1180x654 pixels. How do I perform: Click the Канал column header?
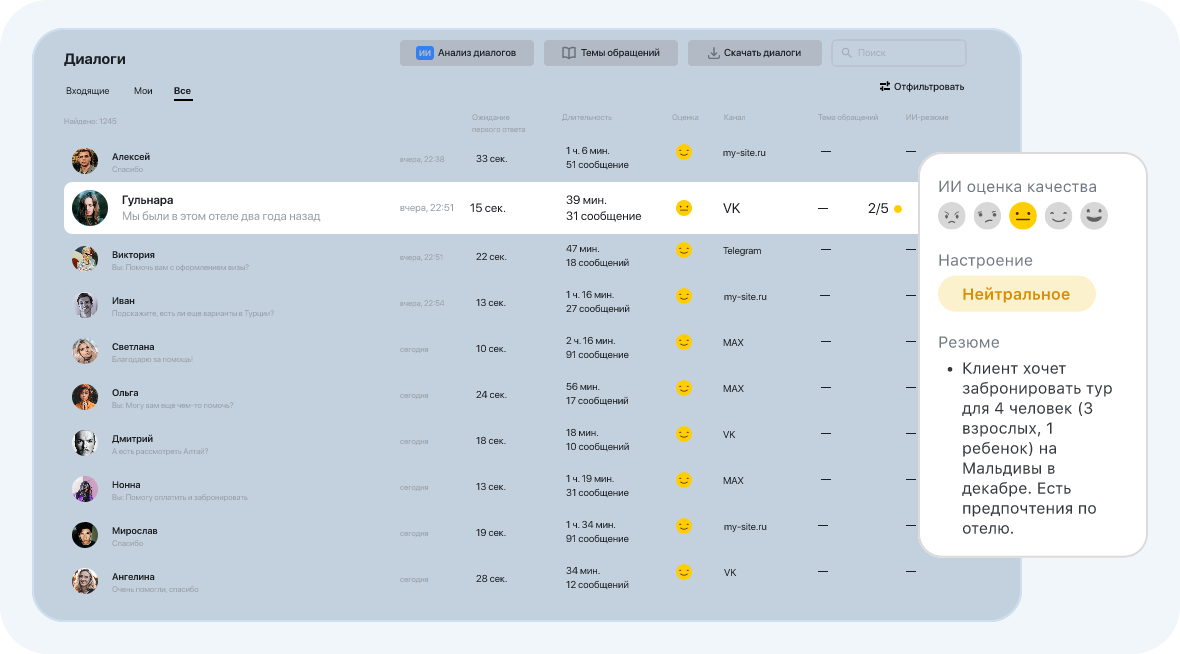(x=734, y=117)
